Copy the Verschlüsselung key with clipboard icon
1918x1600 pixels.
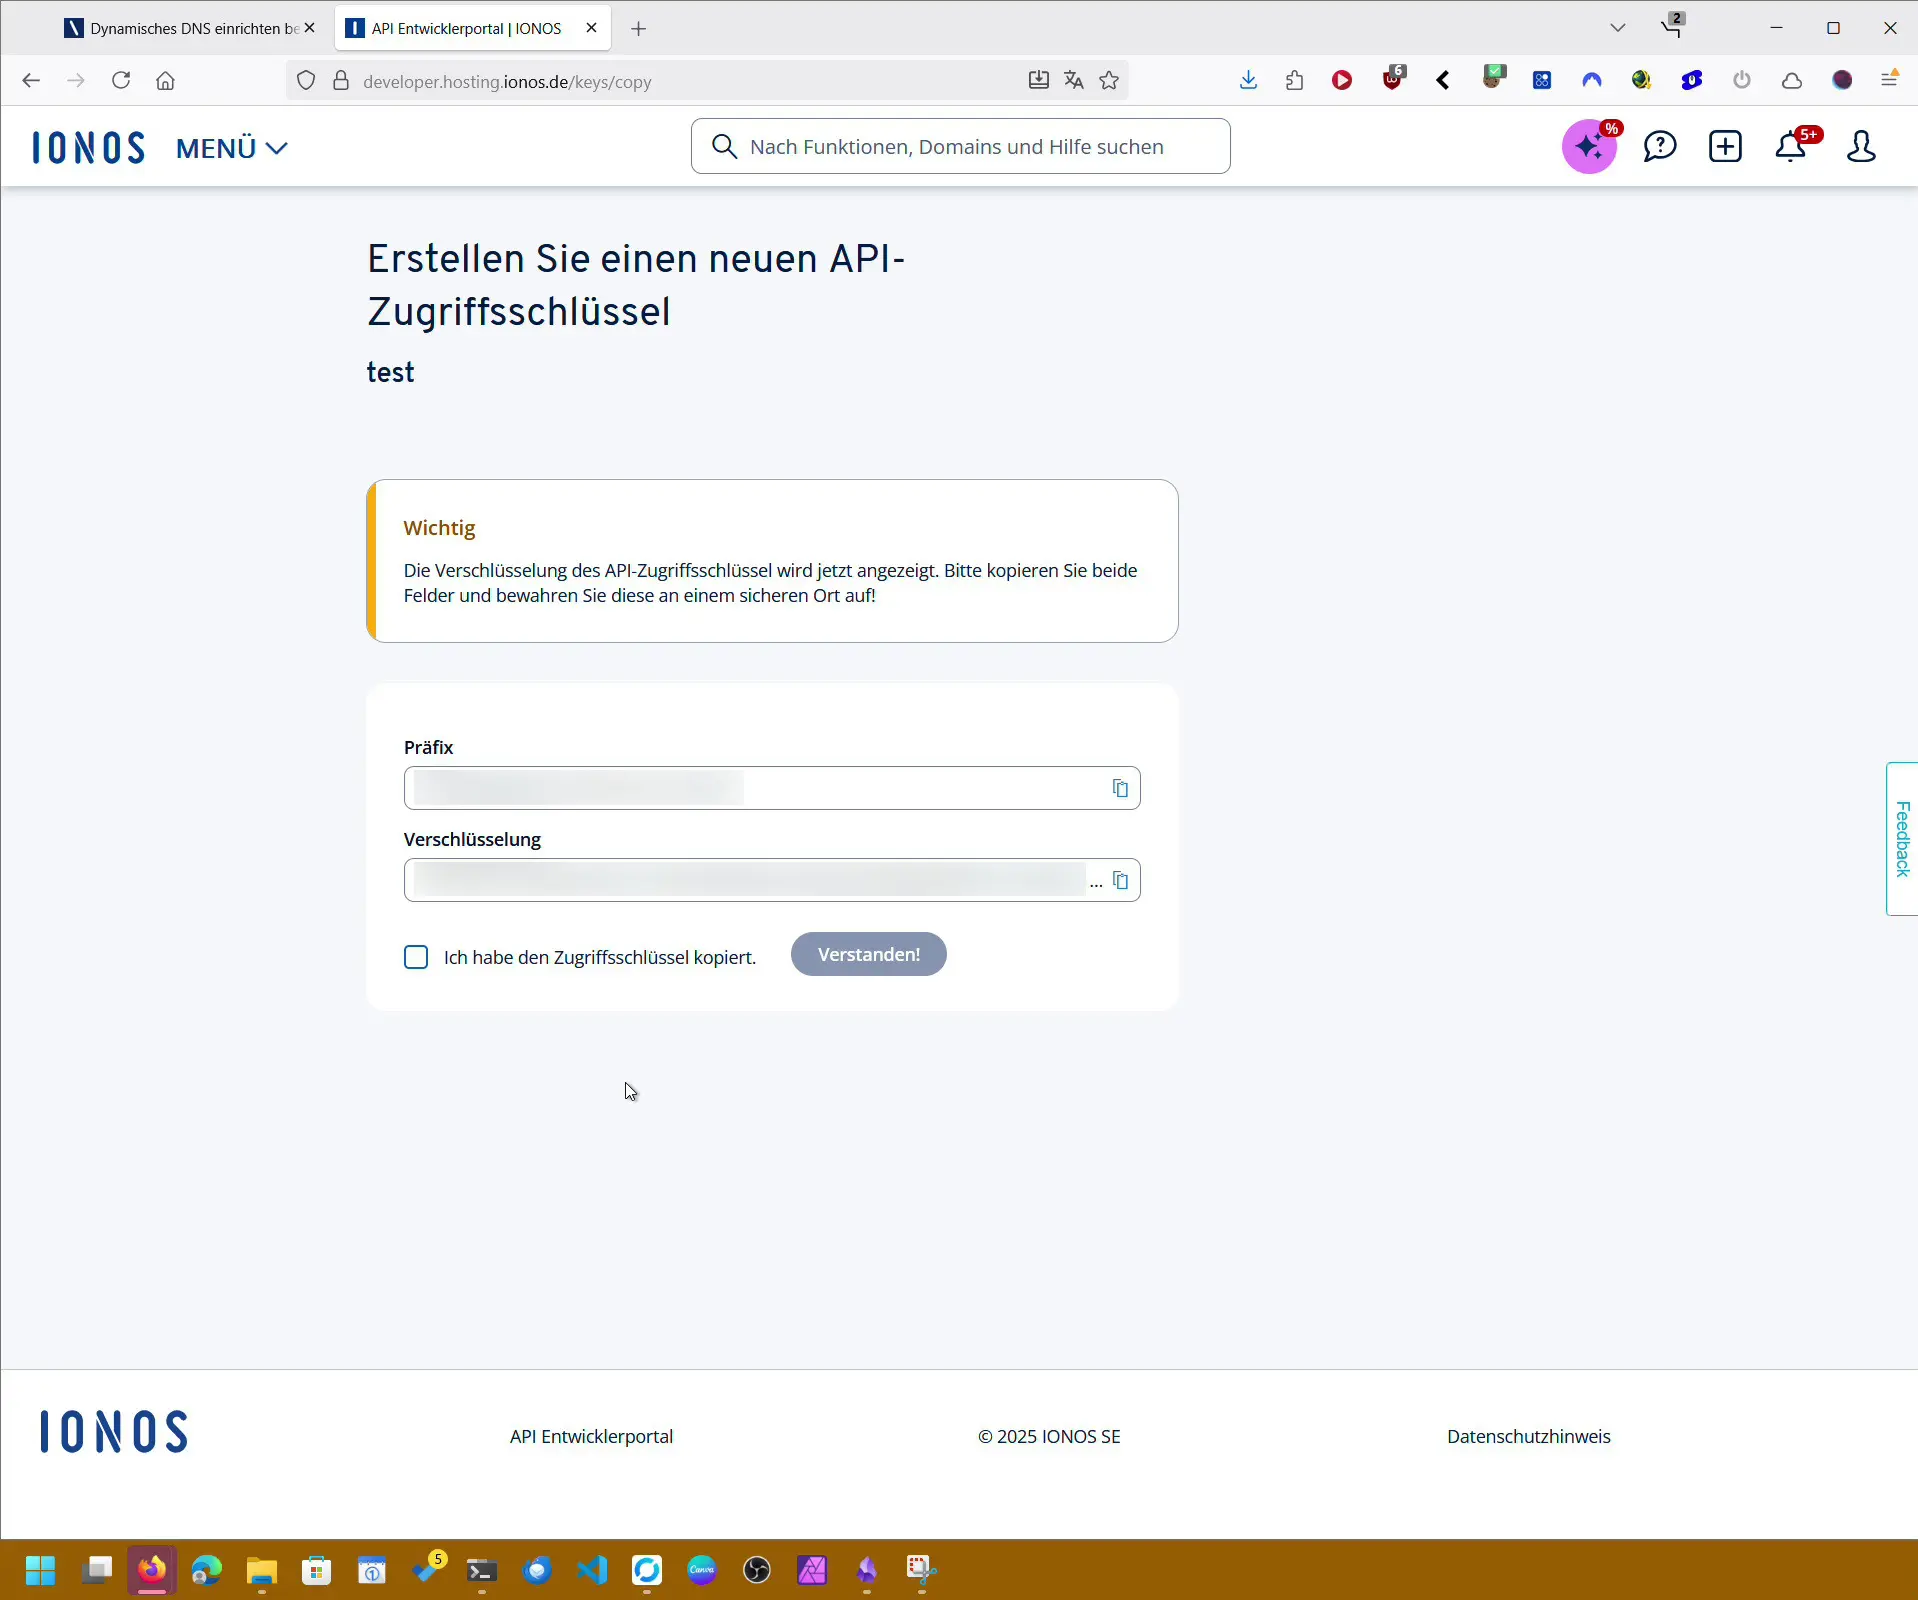click(1120, 881)
